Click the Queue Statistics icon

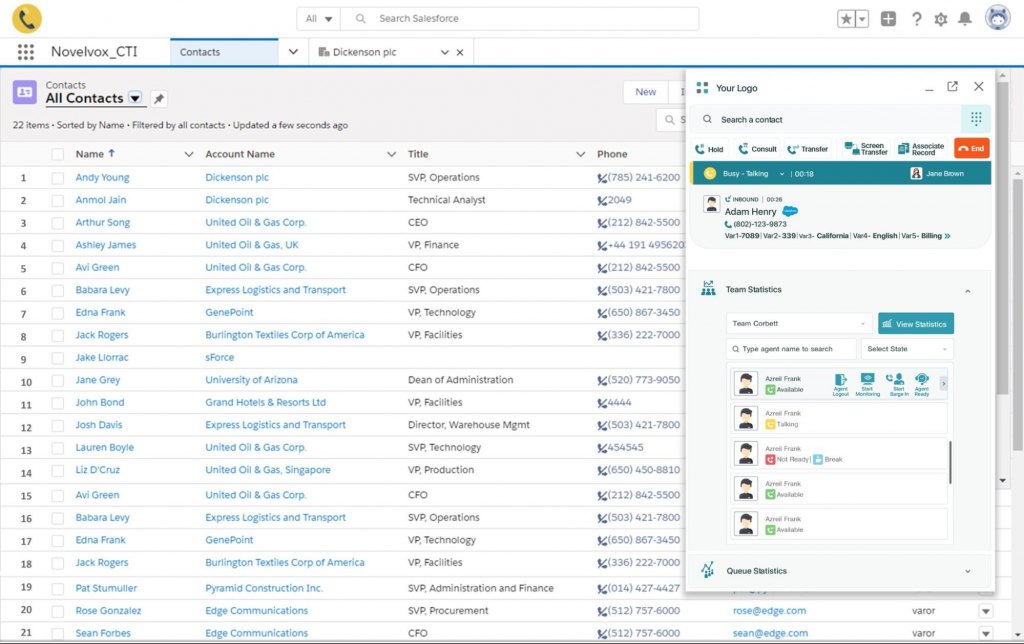[x=707, y=570]
